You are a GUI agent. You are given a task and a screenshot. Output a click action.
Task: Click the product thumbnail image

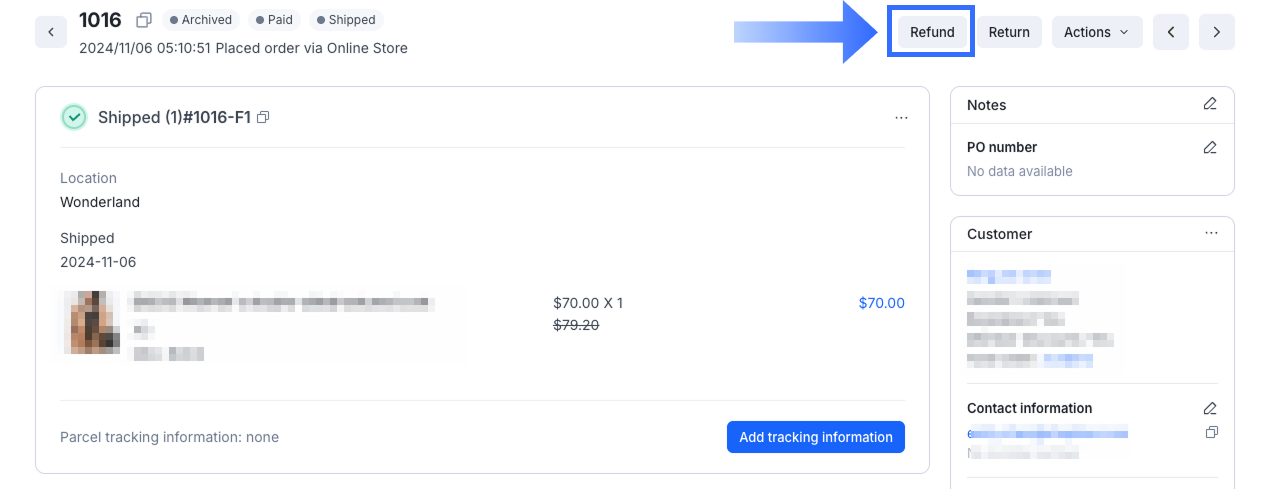click(92, 324)
